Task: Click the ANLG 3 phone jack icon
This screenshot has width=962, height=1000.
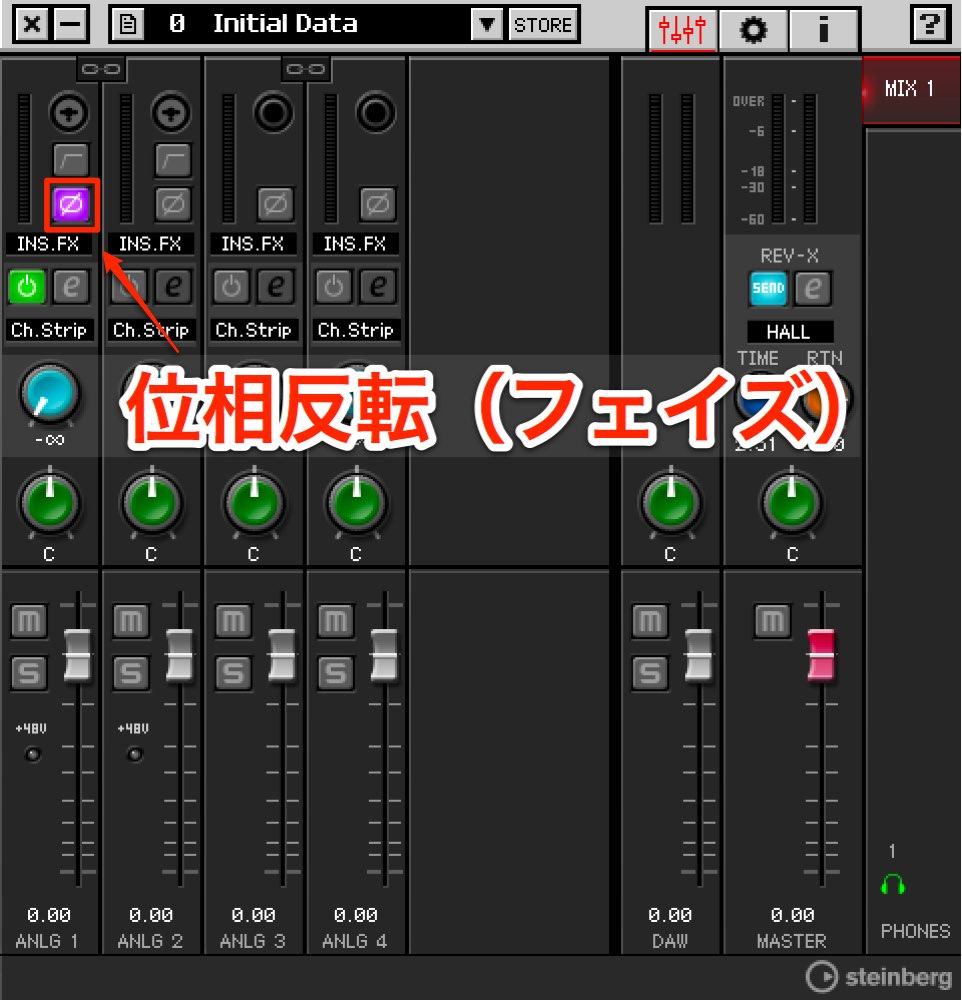Action: coord(274,113)
